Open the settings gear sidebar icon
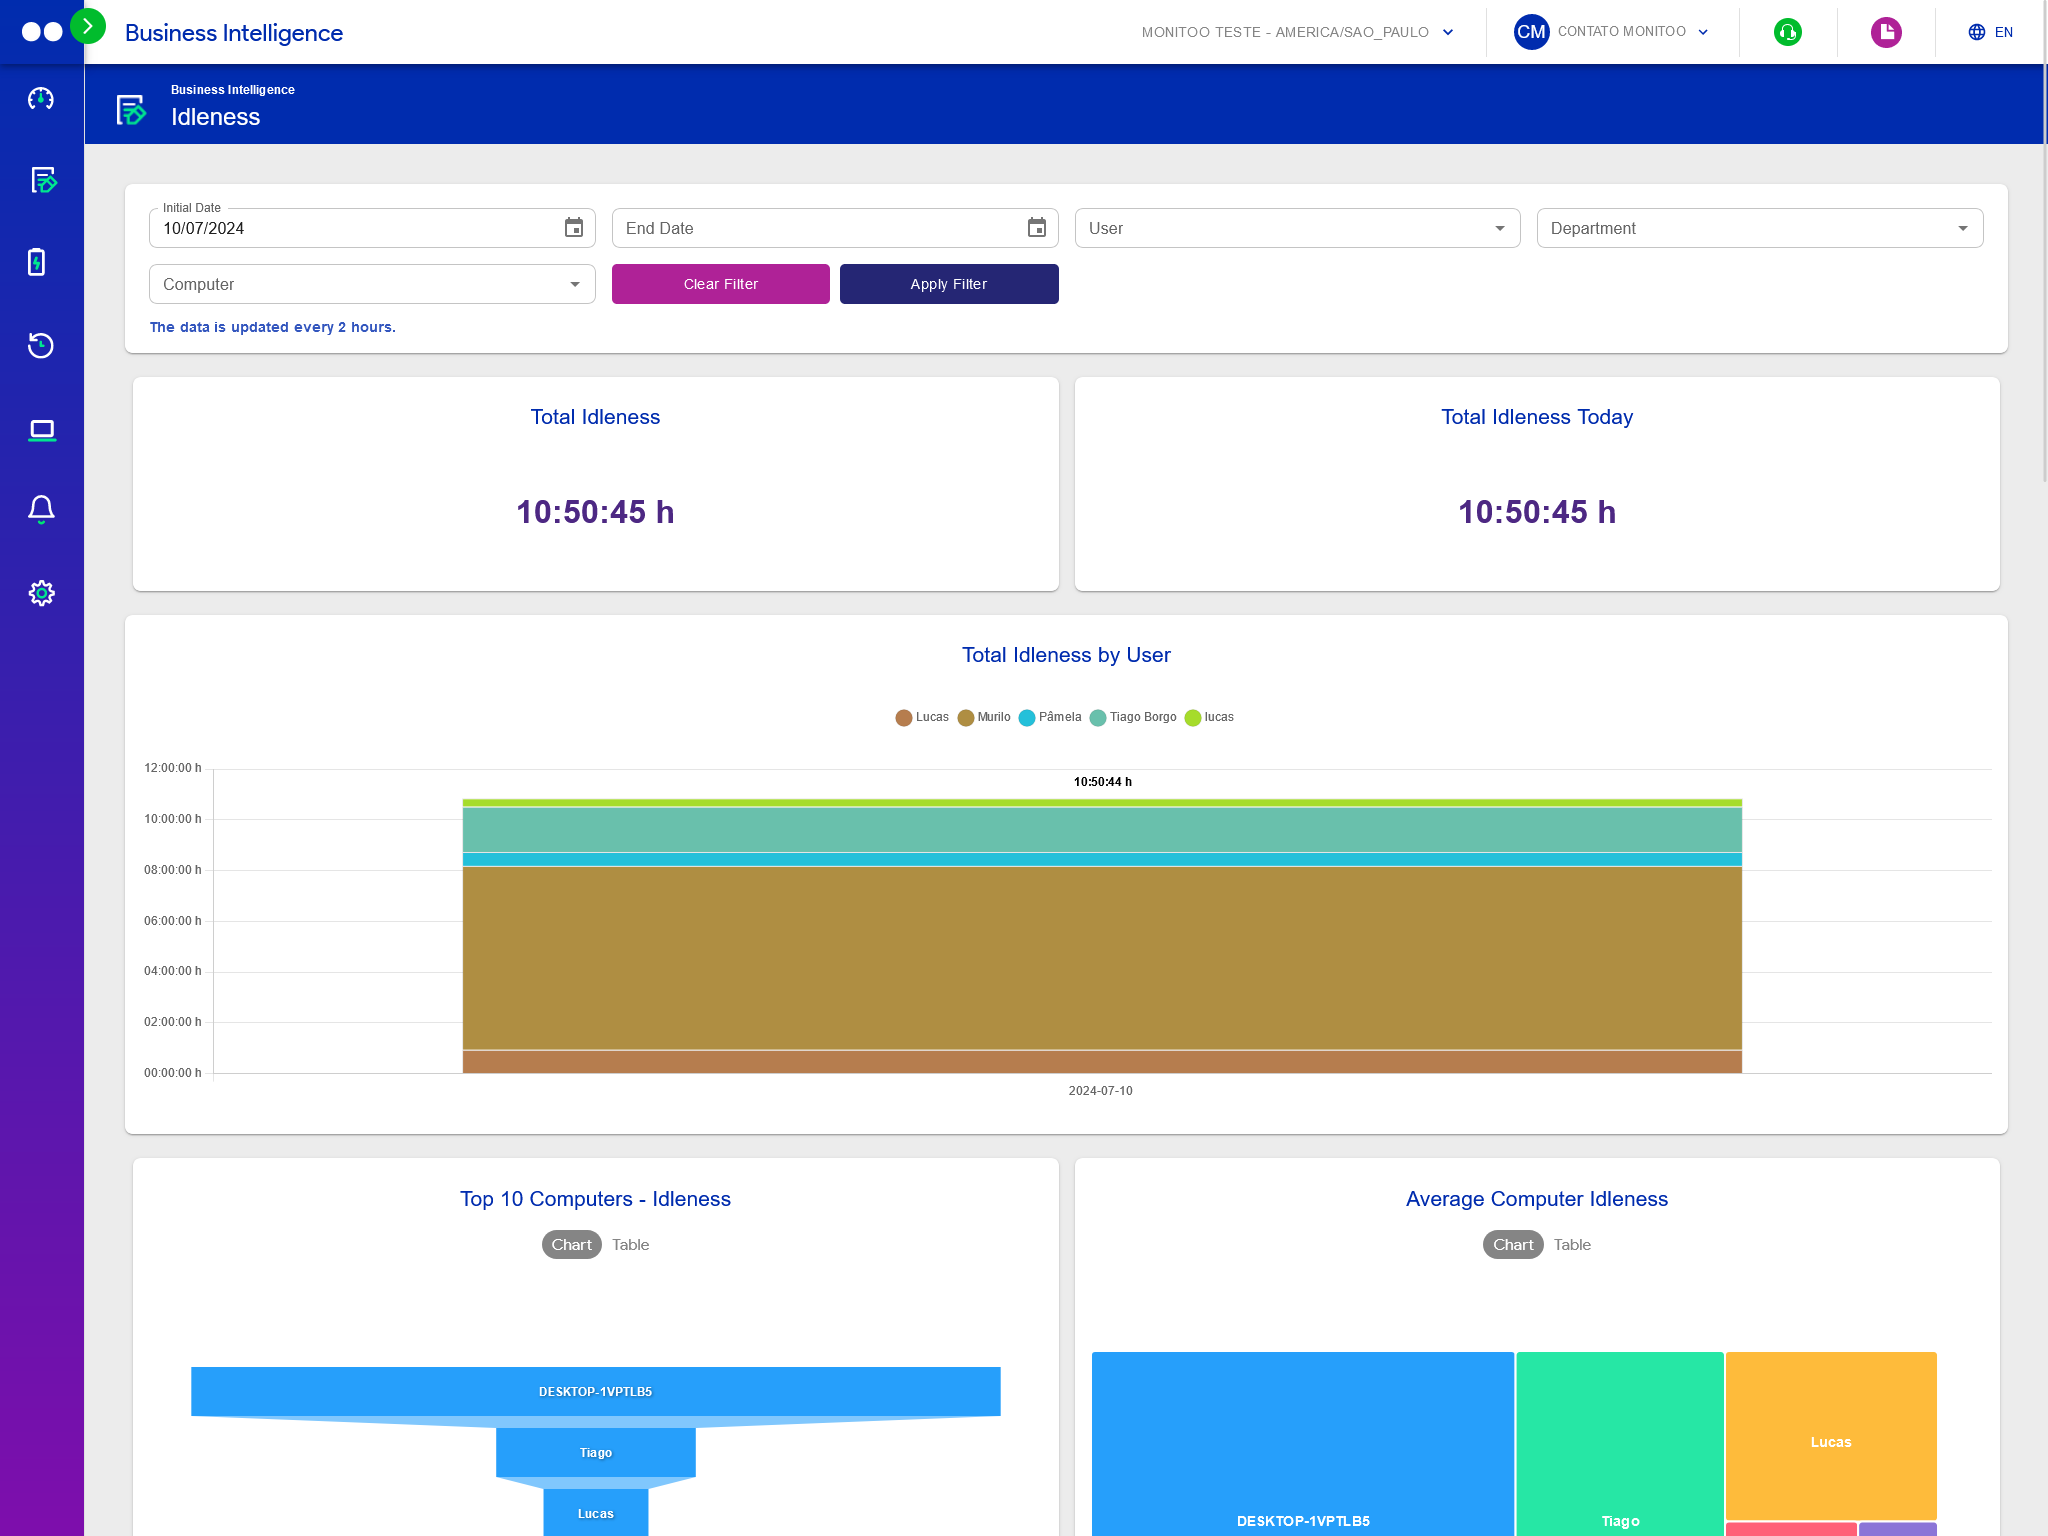2048x1536 pixels. [x=41, y=593]
